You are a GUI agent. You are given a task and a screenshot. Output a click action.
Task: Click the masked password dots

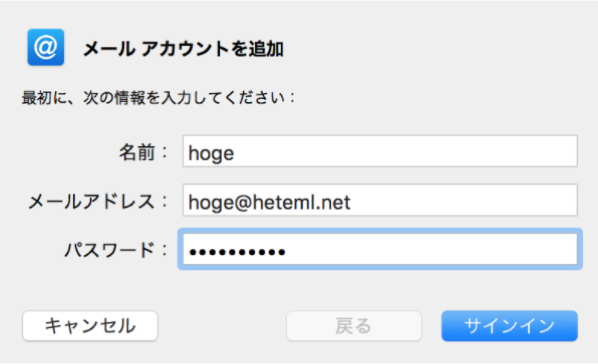click(237, 252)
